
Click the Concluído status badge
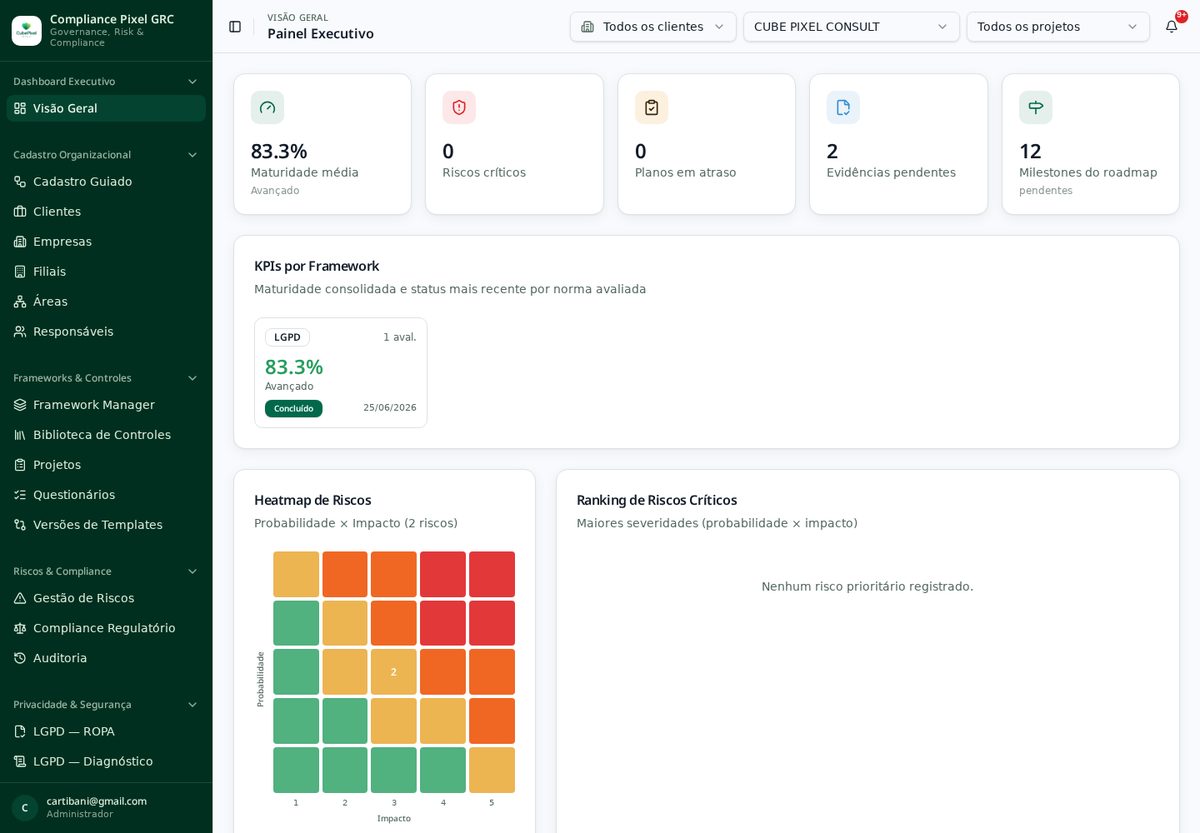(293, 408)
